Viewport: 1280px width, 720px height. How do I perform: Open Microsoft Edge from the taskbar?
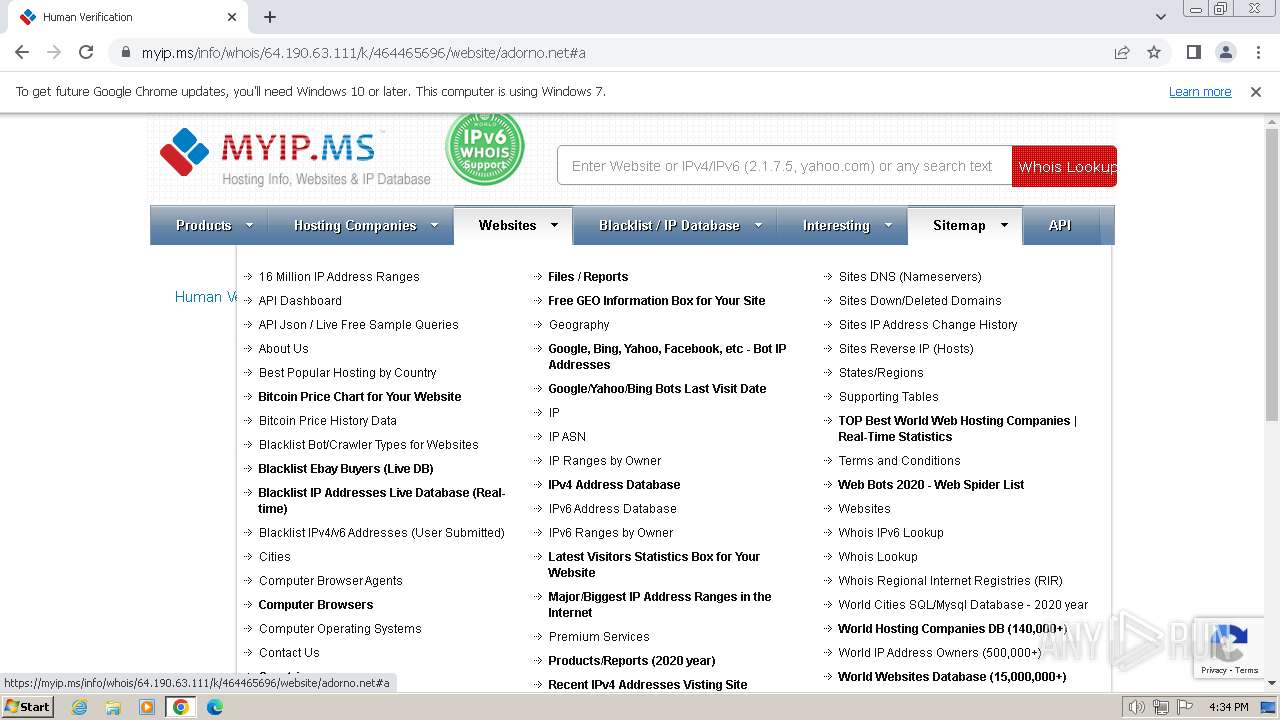click(x=214, y=707)
